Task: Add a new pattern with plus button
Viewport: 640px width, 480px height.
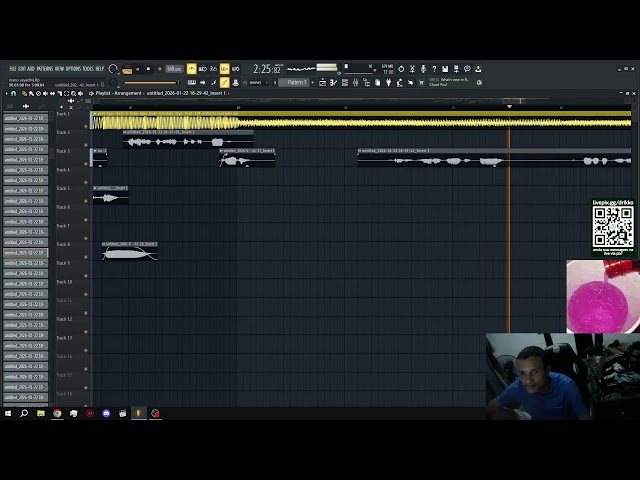Action: pyautogui.click(x=313, y=82)
